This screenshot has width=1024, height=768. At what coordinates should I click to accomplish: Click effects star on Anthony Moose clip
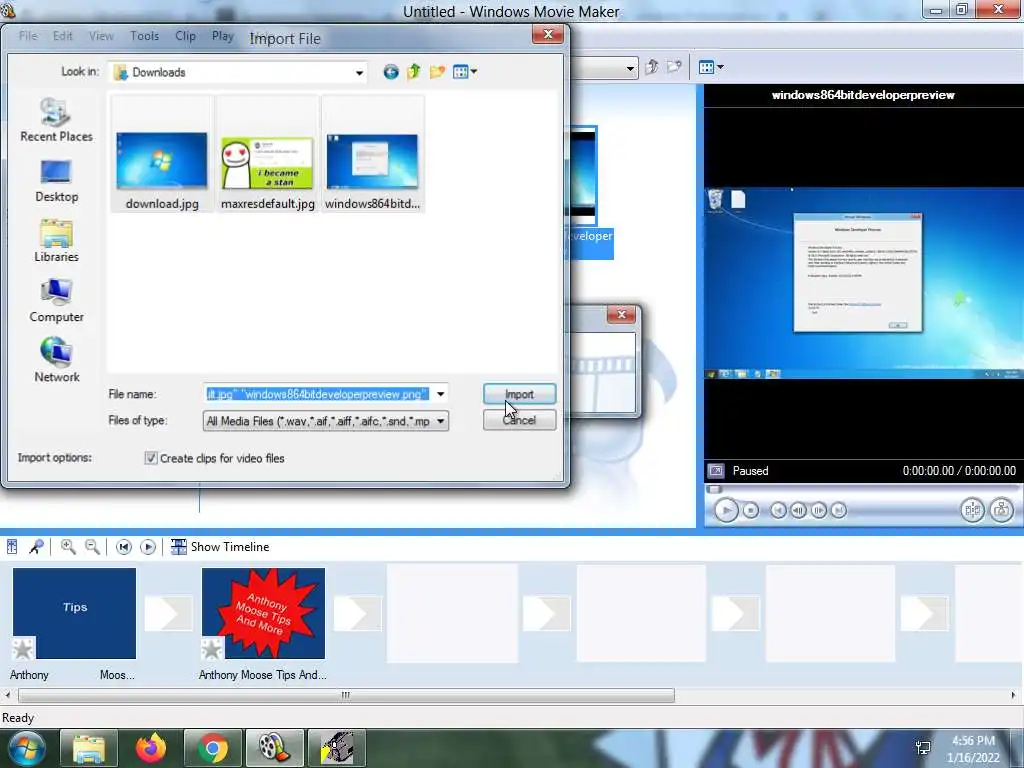click(213, 648)
